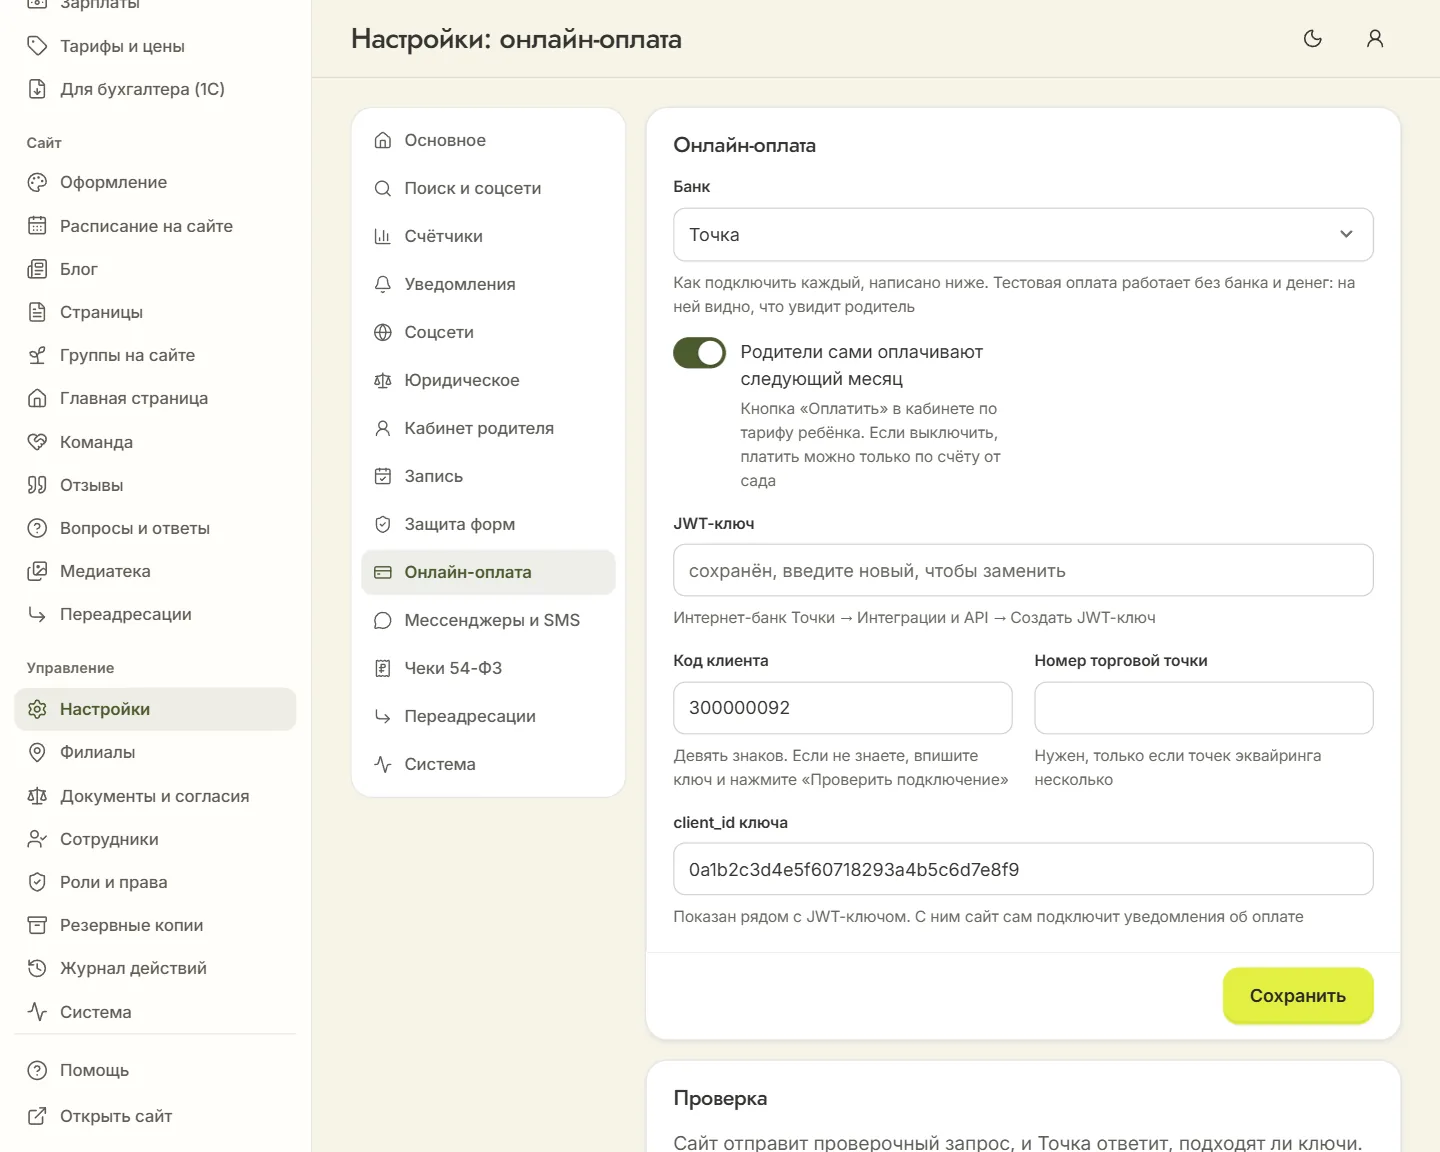
Task: Click the client_id ключа input field
Action: pyautogui.click(x=1023, y=869)
